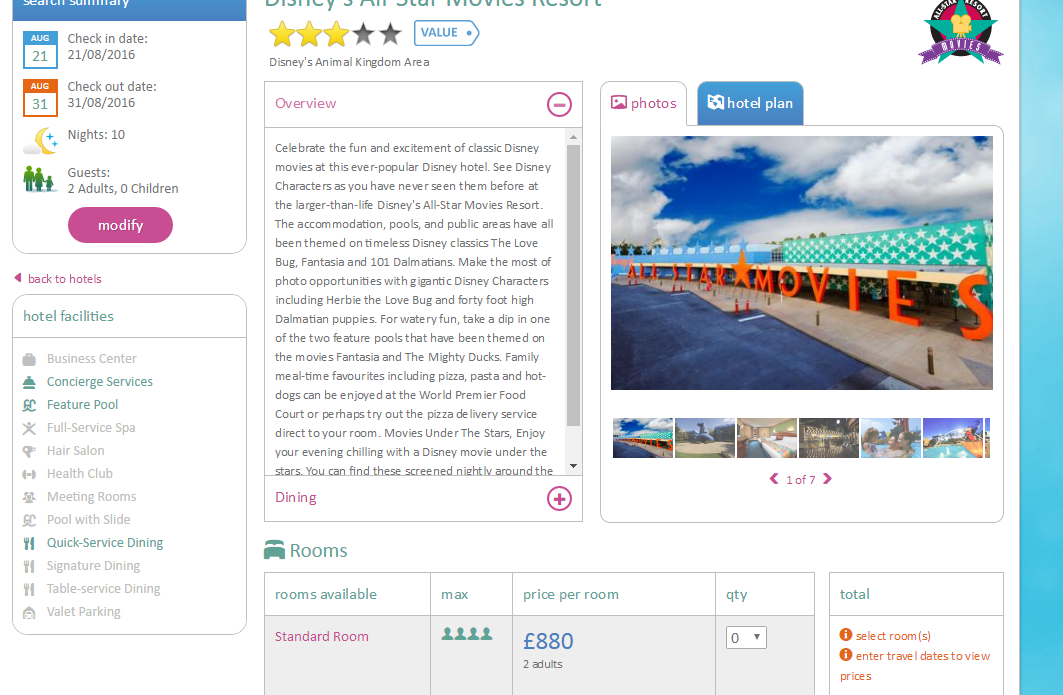1063x695 pixels.
Task: Click the info icon beside select room(s)
Action: coord(845,635)
